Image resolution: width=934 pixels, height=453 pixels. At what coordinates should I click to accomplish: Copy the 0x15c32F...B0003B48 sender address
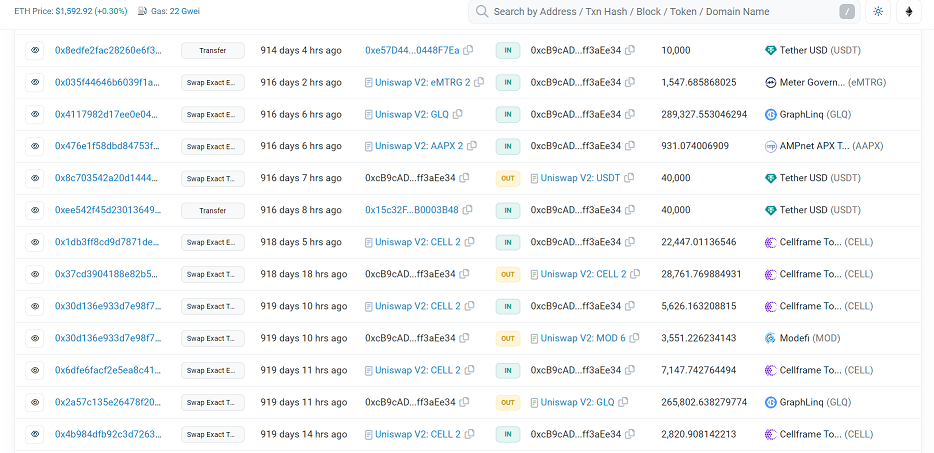(x=468, y=210)
